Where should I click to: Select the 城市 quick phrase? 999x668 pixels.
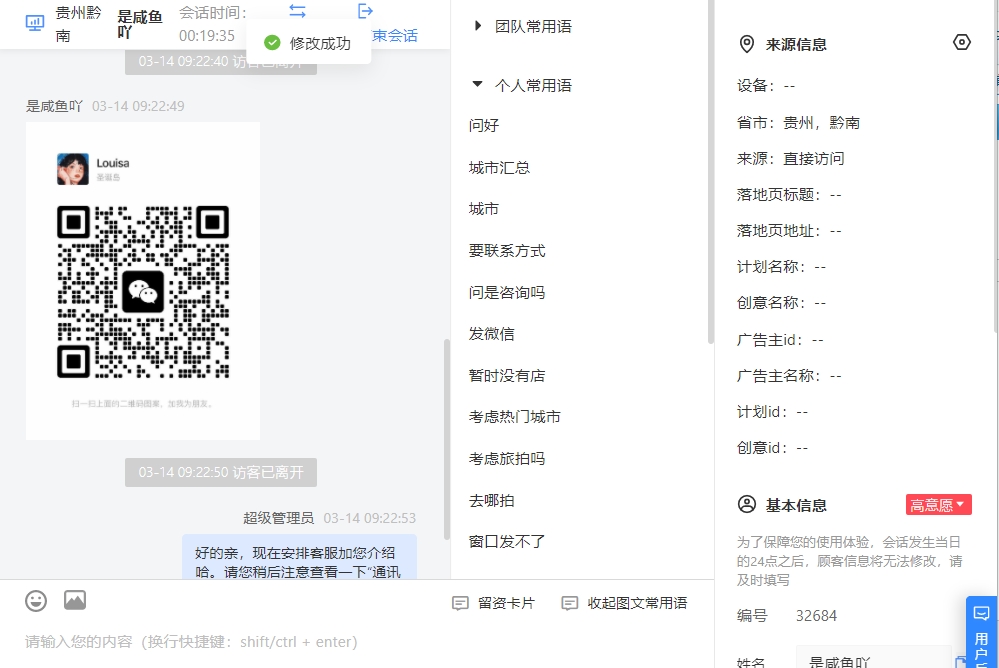484,209
